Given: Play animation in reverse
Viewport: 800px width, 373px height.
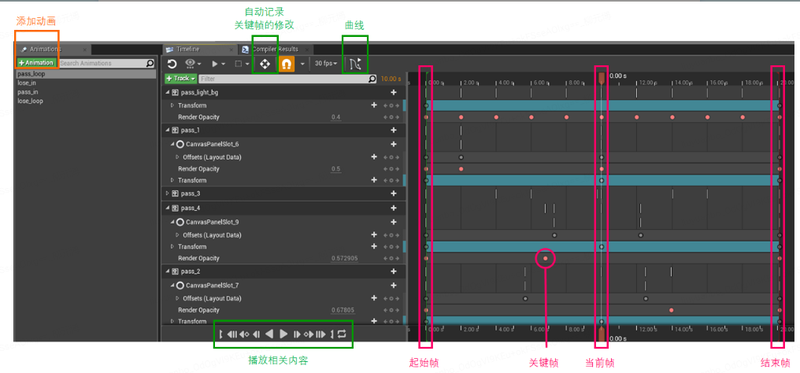Looking at the screenshot, I should (x=269, y=334).
